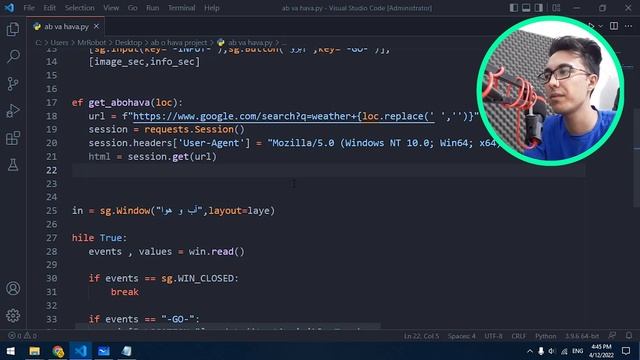Viewport: 640px width, 360px height.
Task: Open the Selection menu
Action: pos(80,8)
